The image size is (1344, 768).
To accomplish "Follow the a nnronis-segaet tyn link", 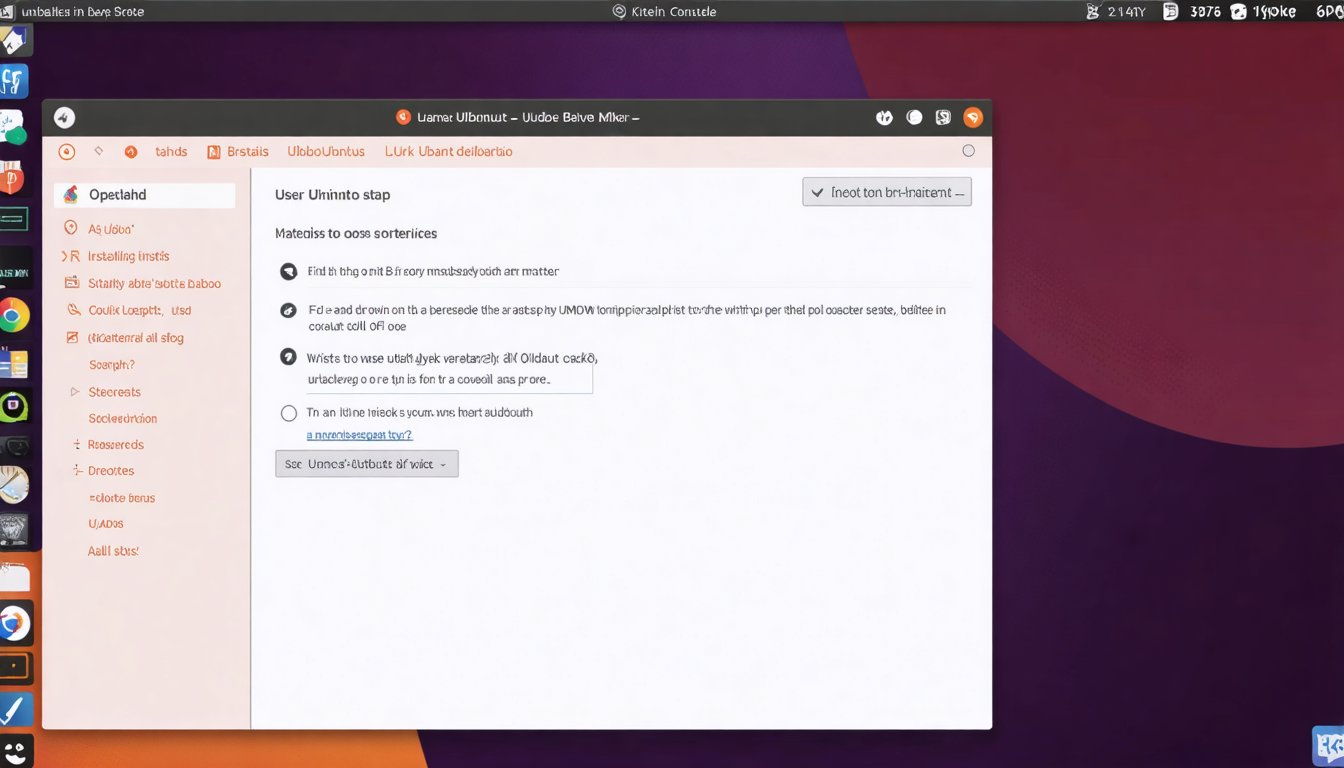I will pos(360,434).
